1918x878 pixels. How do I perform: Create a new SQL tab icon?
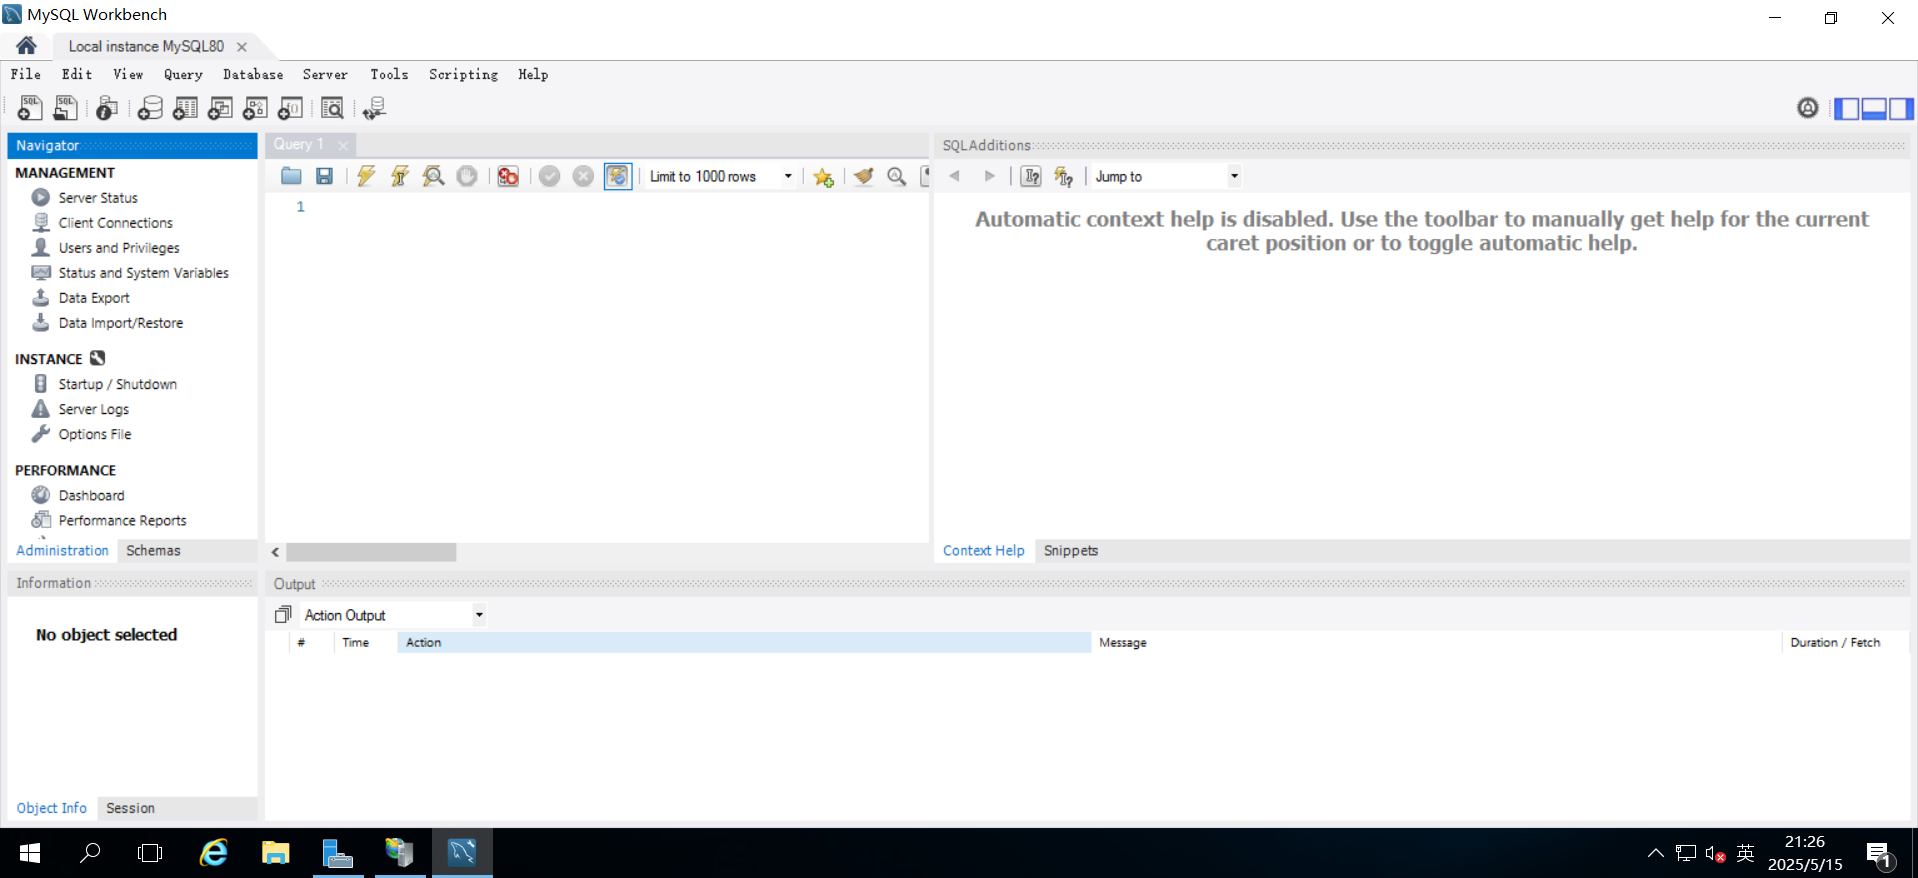pos(30,108)
